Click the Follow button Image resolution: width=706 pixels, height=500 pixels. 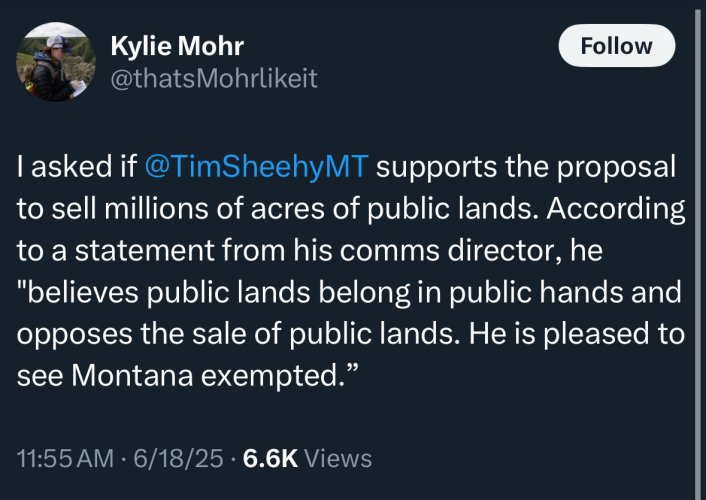click(x=617, y=46)
